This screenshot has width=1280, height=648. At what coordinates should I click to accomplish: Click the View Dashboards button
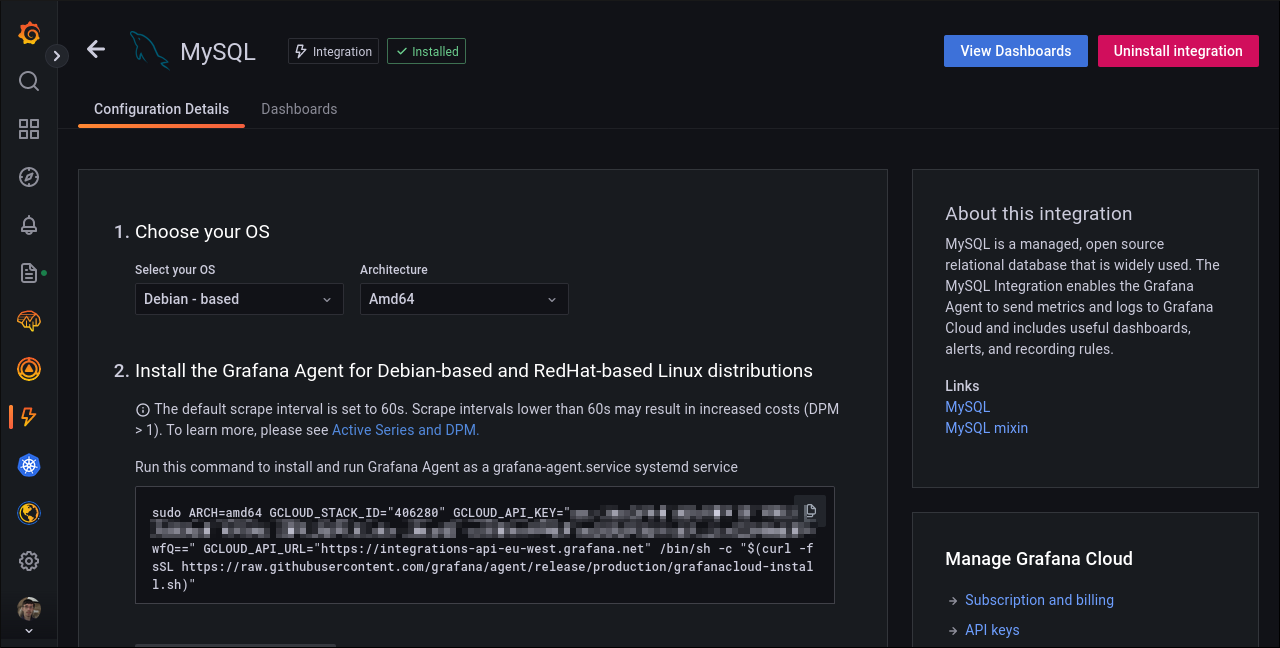coord(1015,51)
